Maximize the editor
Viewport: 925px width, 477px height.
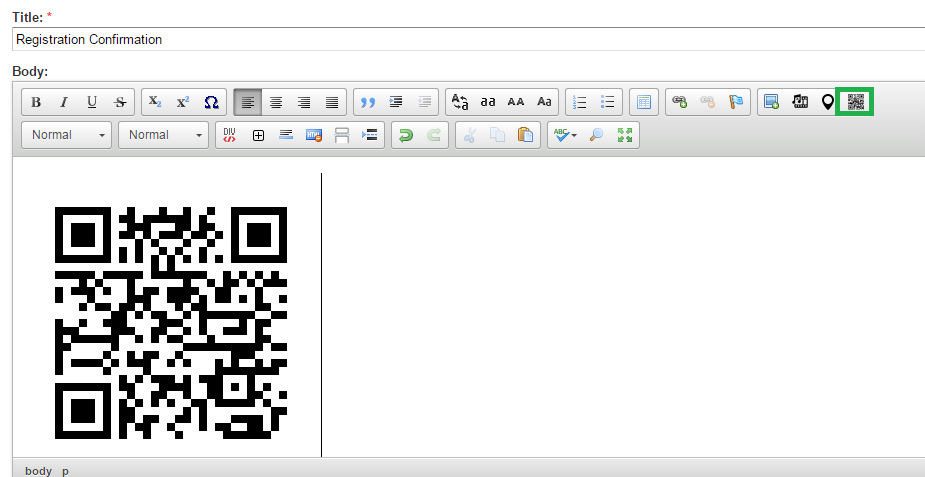click(x=625, y=135)
